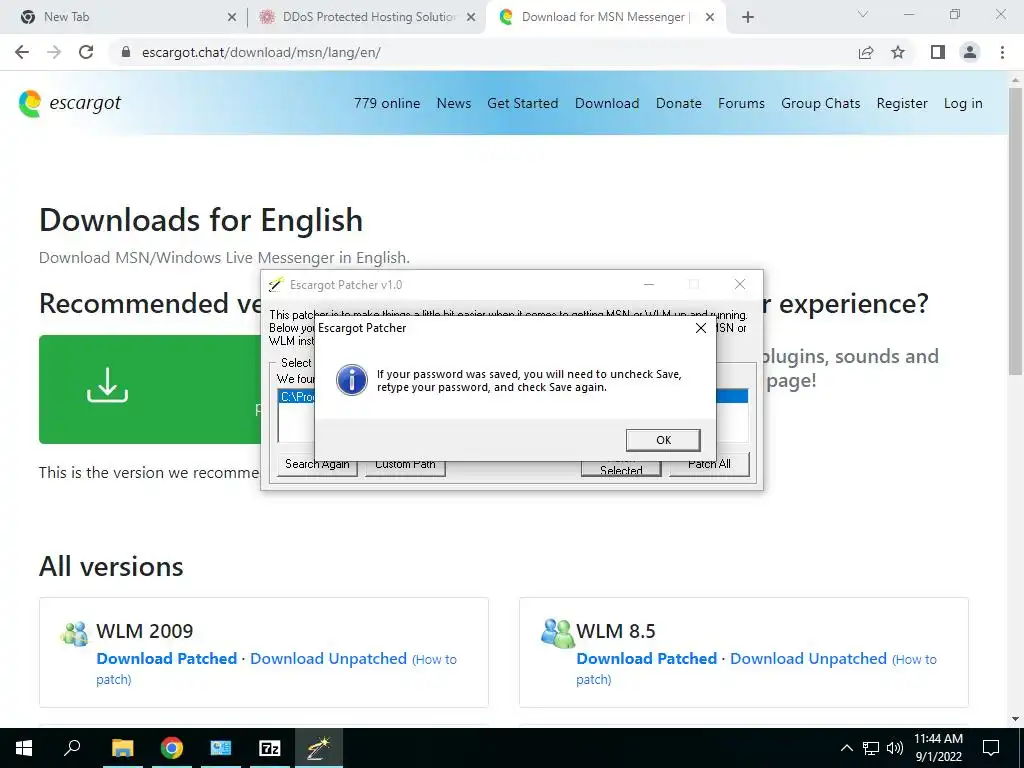The width and height of the screenshot is (1024, 768).
Task: Bookmark this page with star icon
Action: (x=898, y=52)
